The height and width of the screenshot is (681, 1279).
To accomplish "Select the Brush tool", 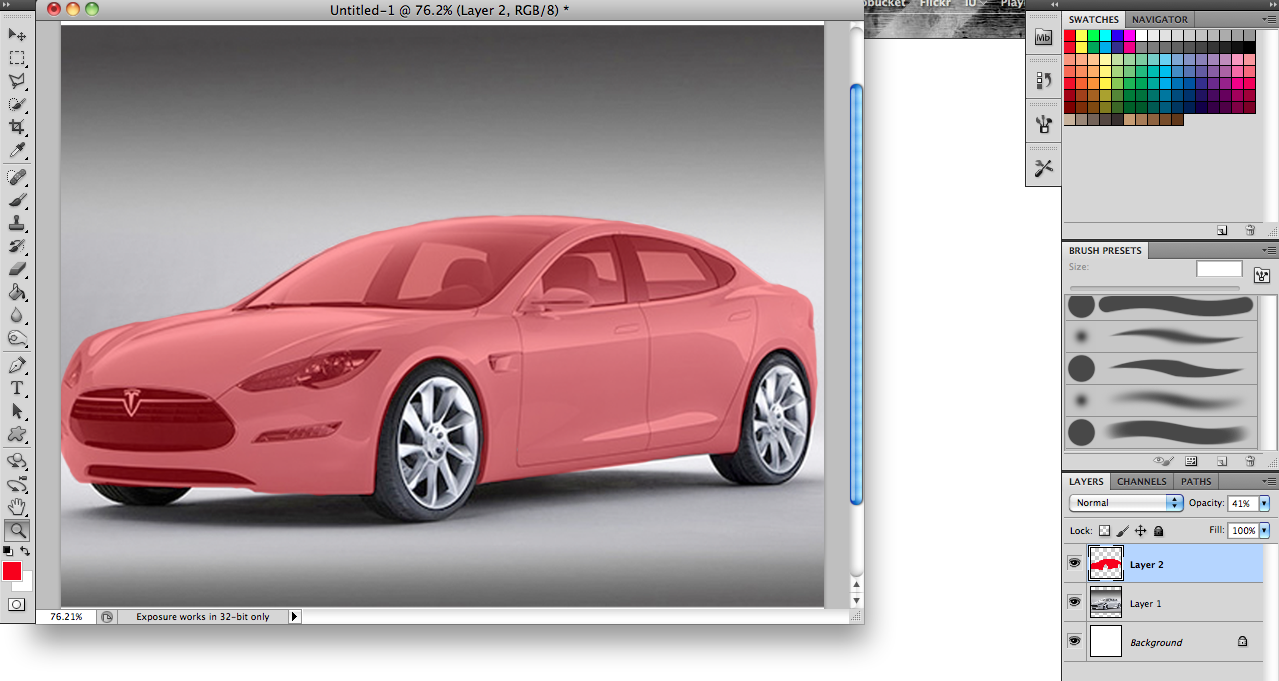I will coord(17,200).
